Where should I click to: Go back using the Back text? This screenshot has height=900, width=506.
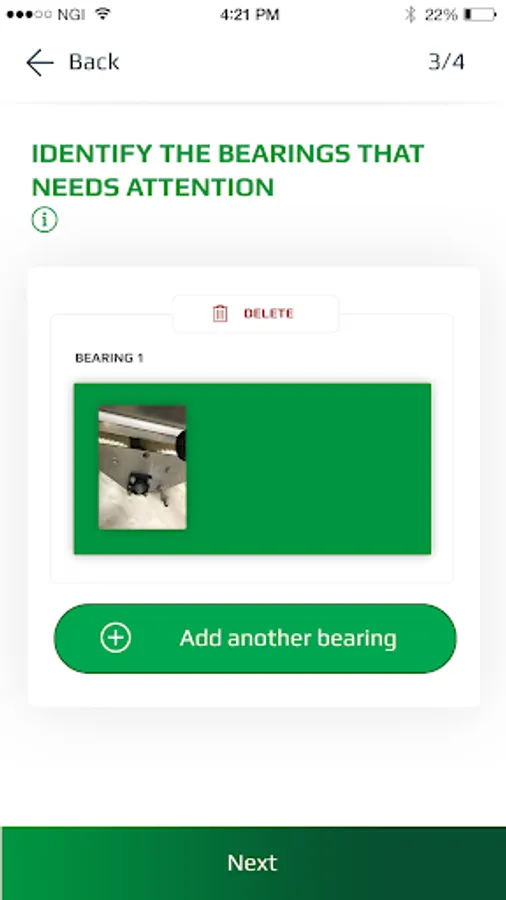(94, 61)
